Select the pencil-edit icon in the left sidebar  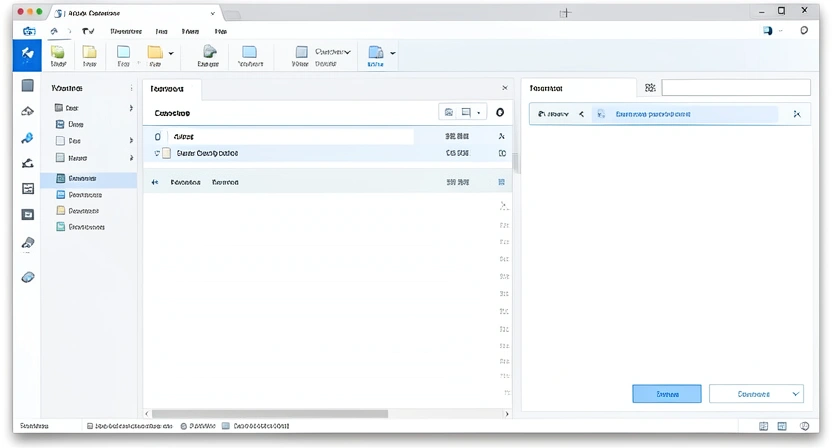pos(28,163)
